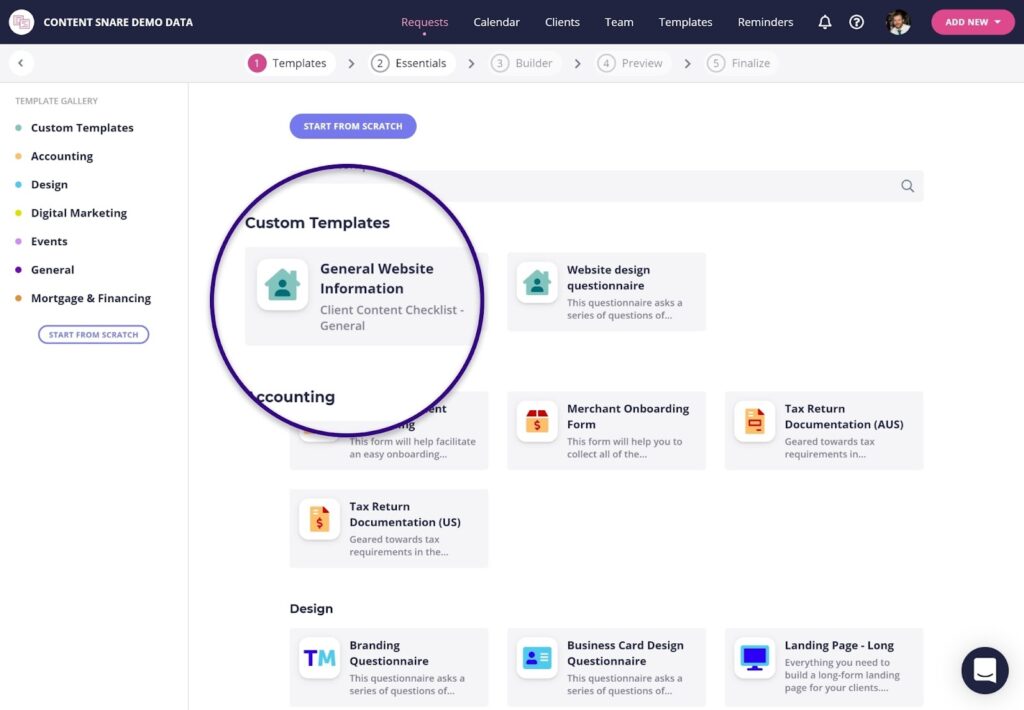Click the Website design questionnaire house icon
1024x710 pixels.
pyautogui.click(x=537, y=283)
